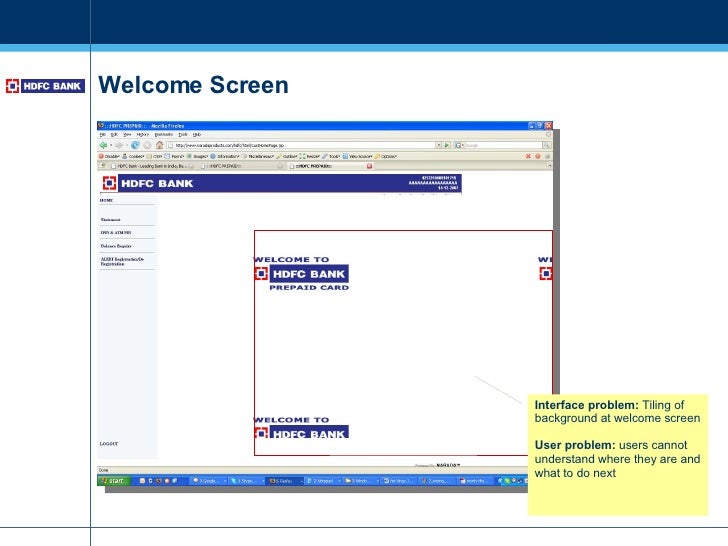Expand the Information developer menu
The image size is (728, 546).
point(225,156)
